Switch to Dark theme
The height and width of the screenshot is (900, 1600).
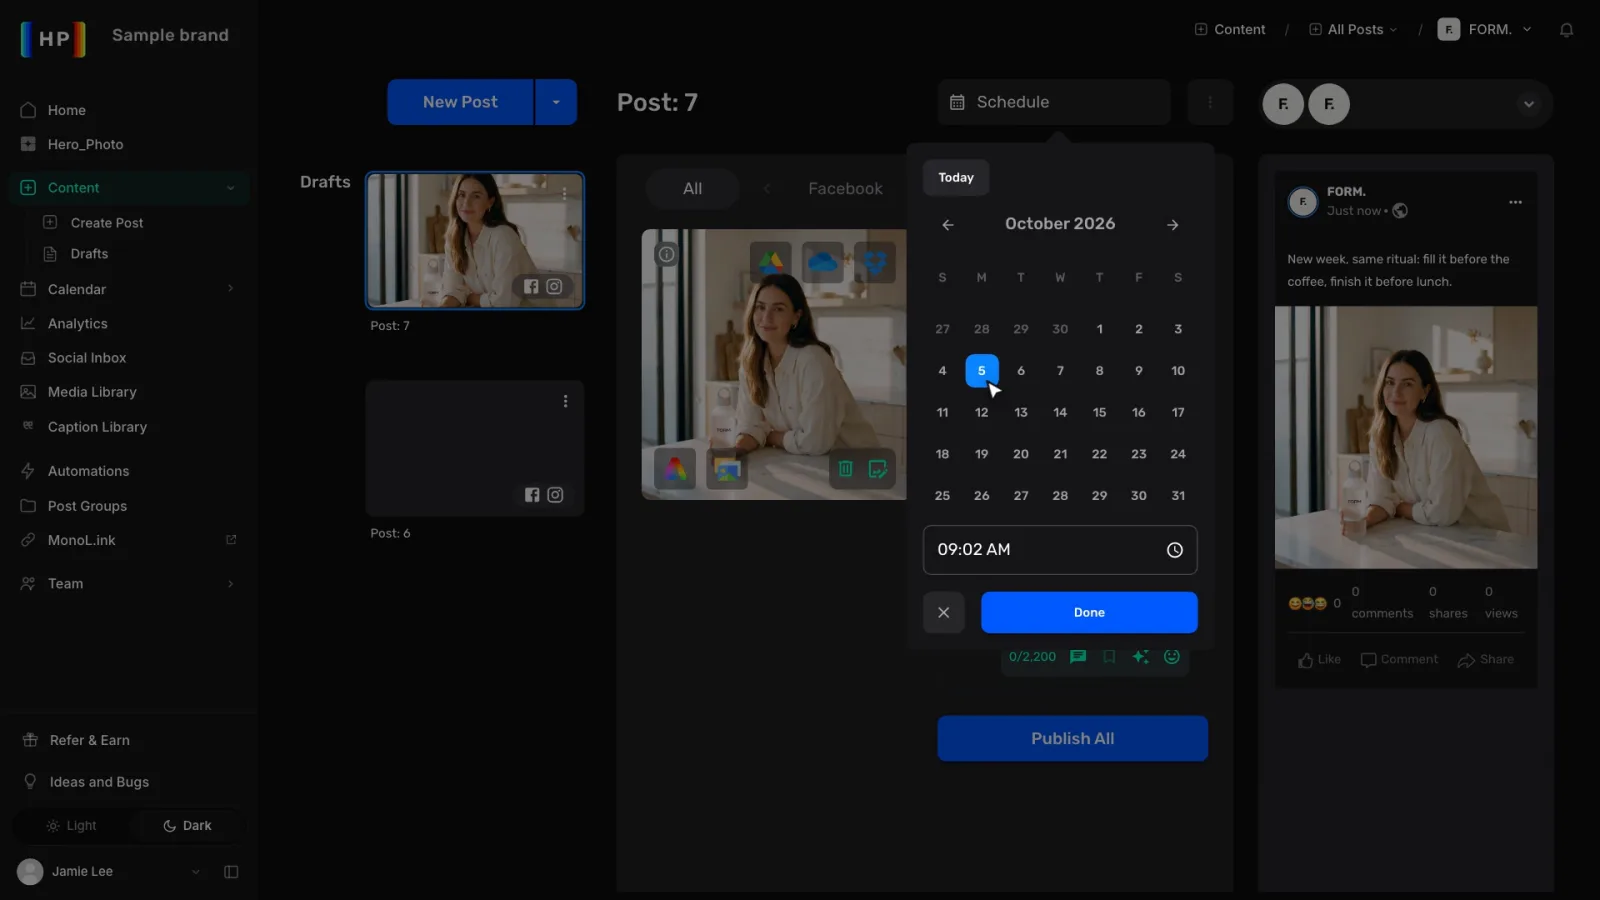(187, 826)
